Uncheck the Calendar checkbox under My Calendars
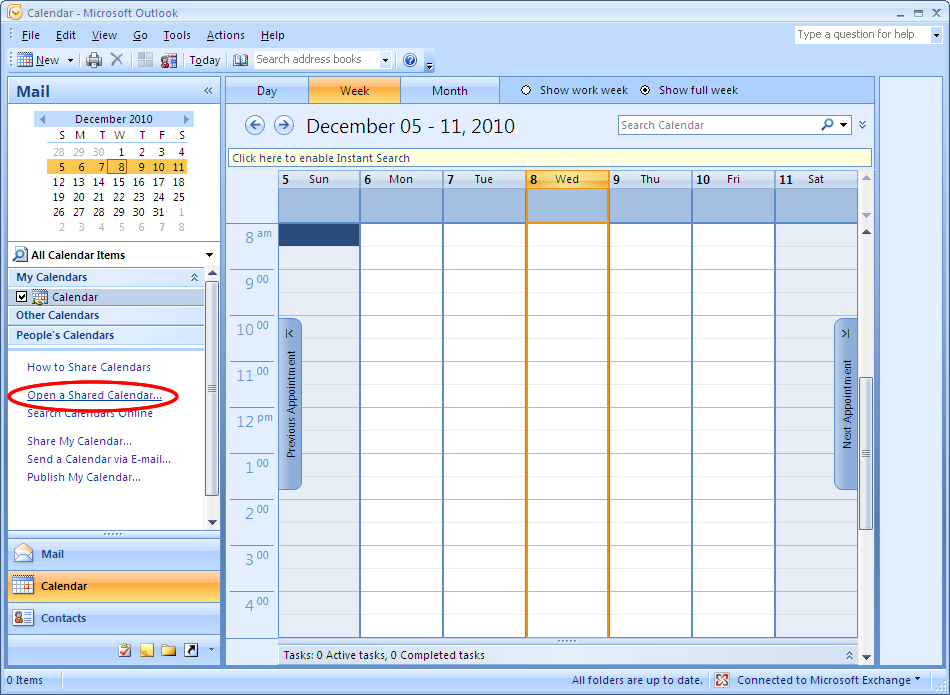 [22, 297]
